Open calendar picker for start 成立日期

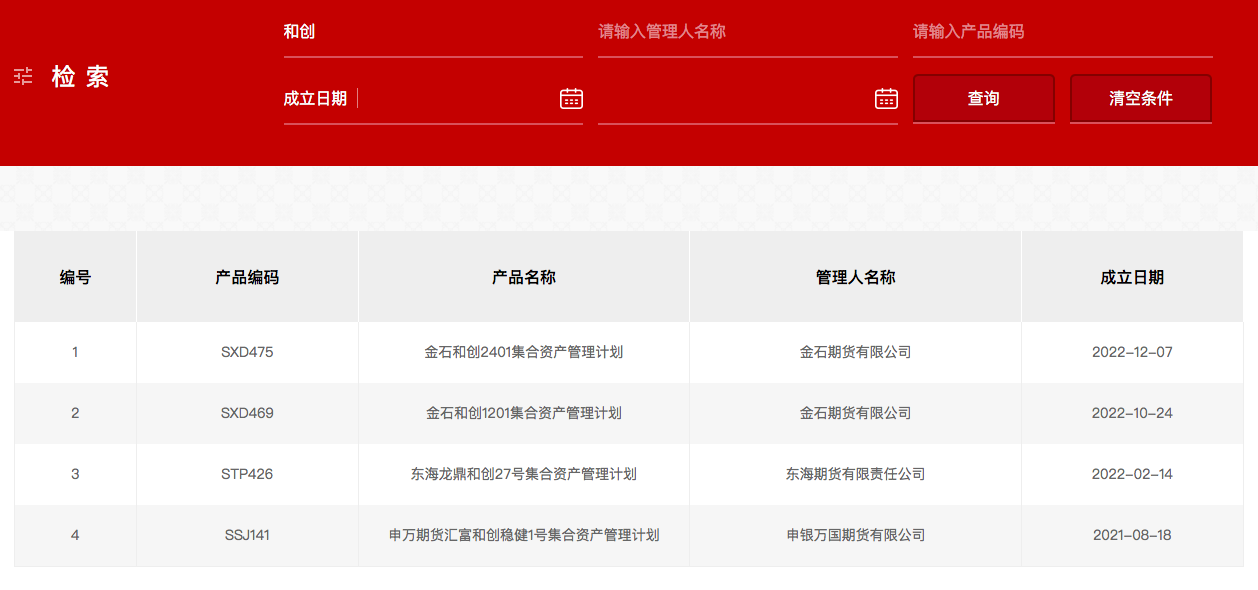[x=571, y=98]
